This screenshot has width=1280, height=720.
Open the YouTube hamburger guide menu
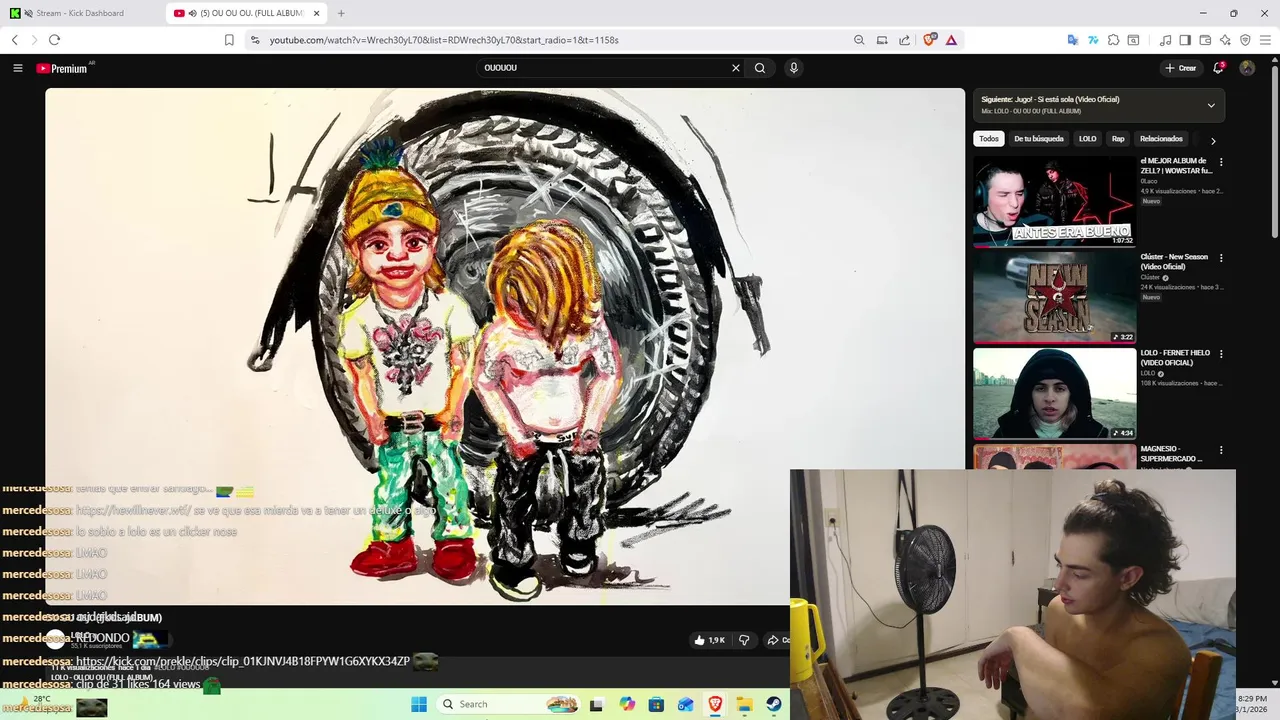17,68
